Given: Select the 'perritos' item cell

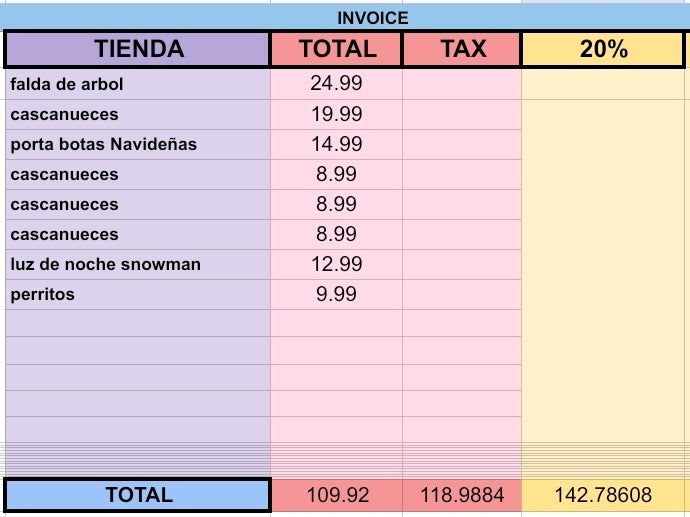Looking at the screenshot, I should tap(138, 294).
